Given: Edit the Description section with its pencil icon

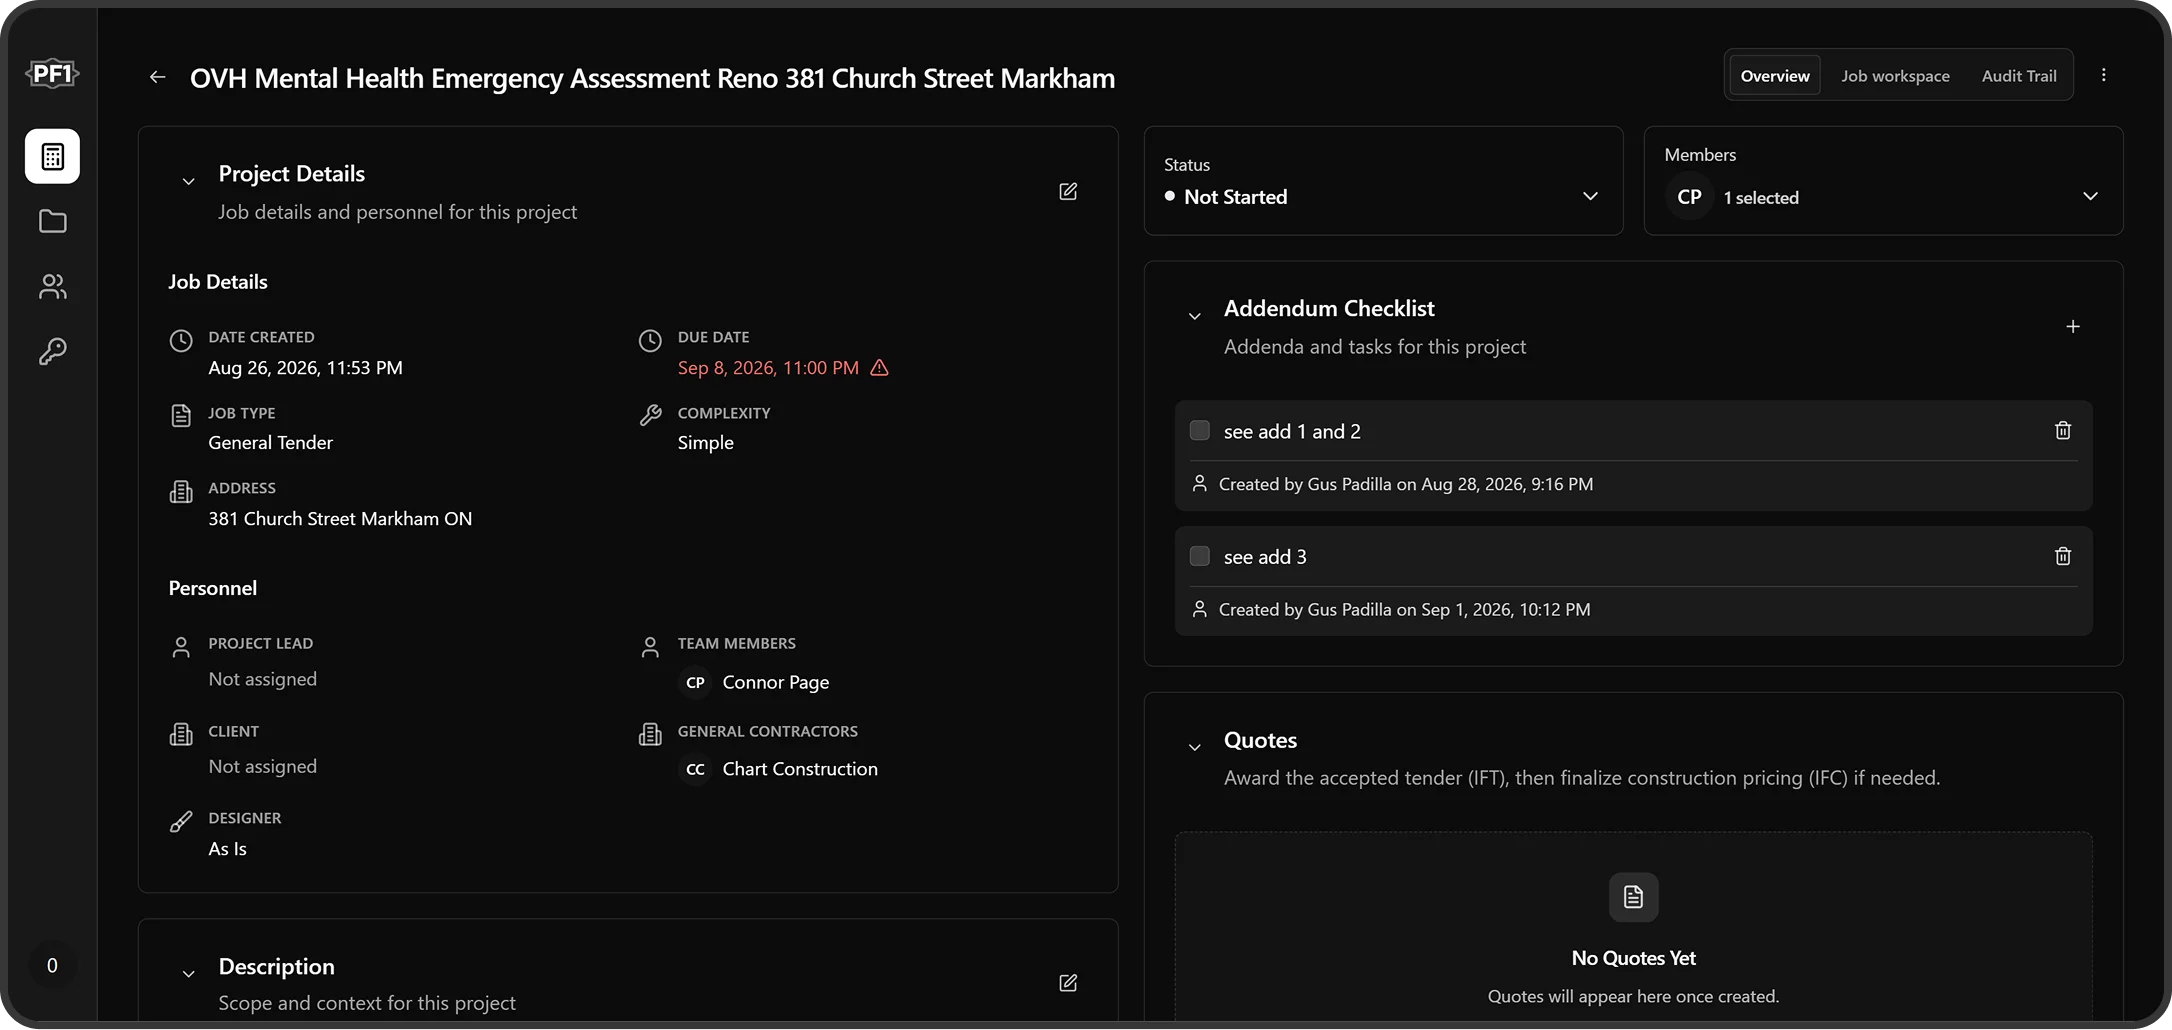Looking at the screenshot, I should point(1068,983).
